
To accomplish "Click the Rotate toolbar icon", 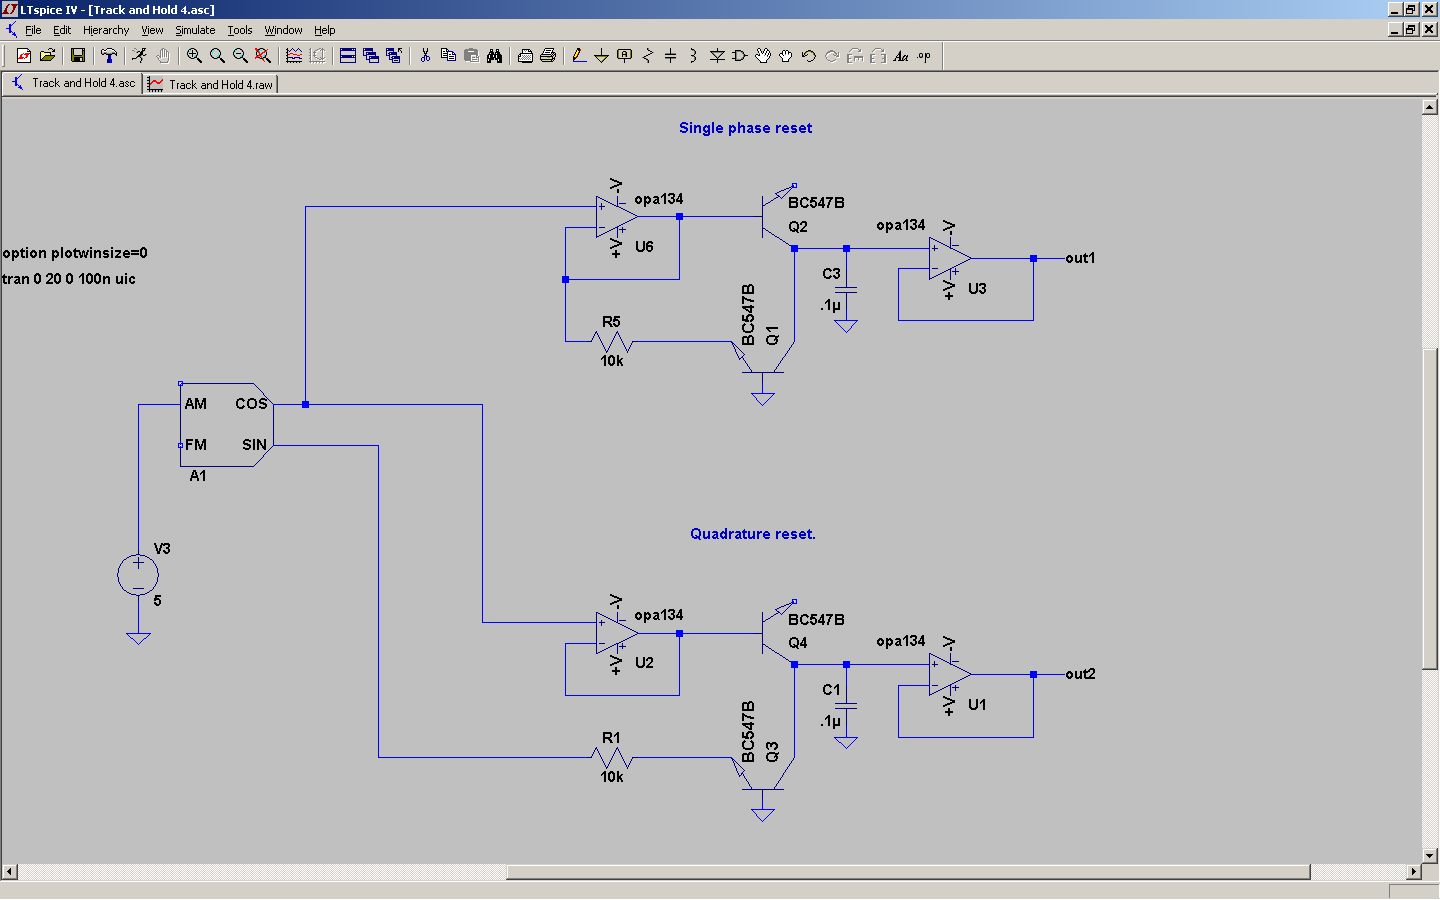I will coord(855,56).
